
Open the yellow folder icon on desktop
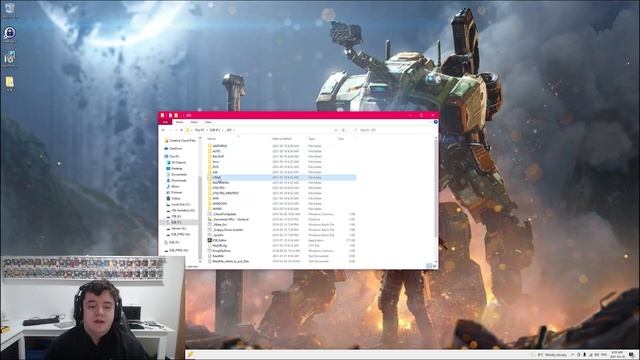click(x=9, y=82)
